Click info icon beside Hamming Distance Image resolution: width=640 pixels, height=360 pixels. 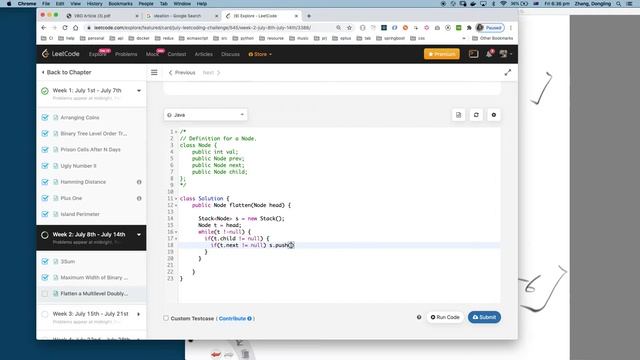click(139, 182)
